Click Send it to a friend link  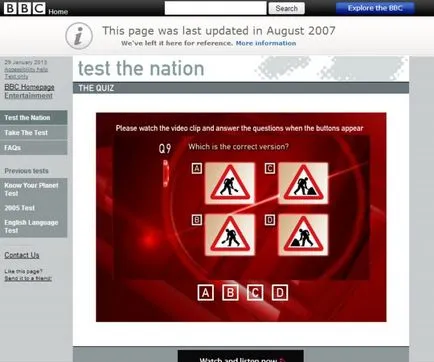pyautogui.click(x=28, y=278)
